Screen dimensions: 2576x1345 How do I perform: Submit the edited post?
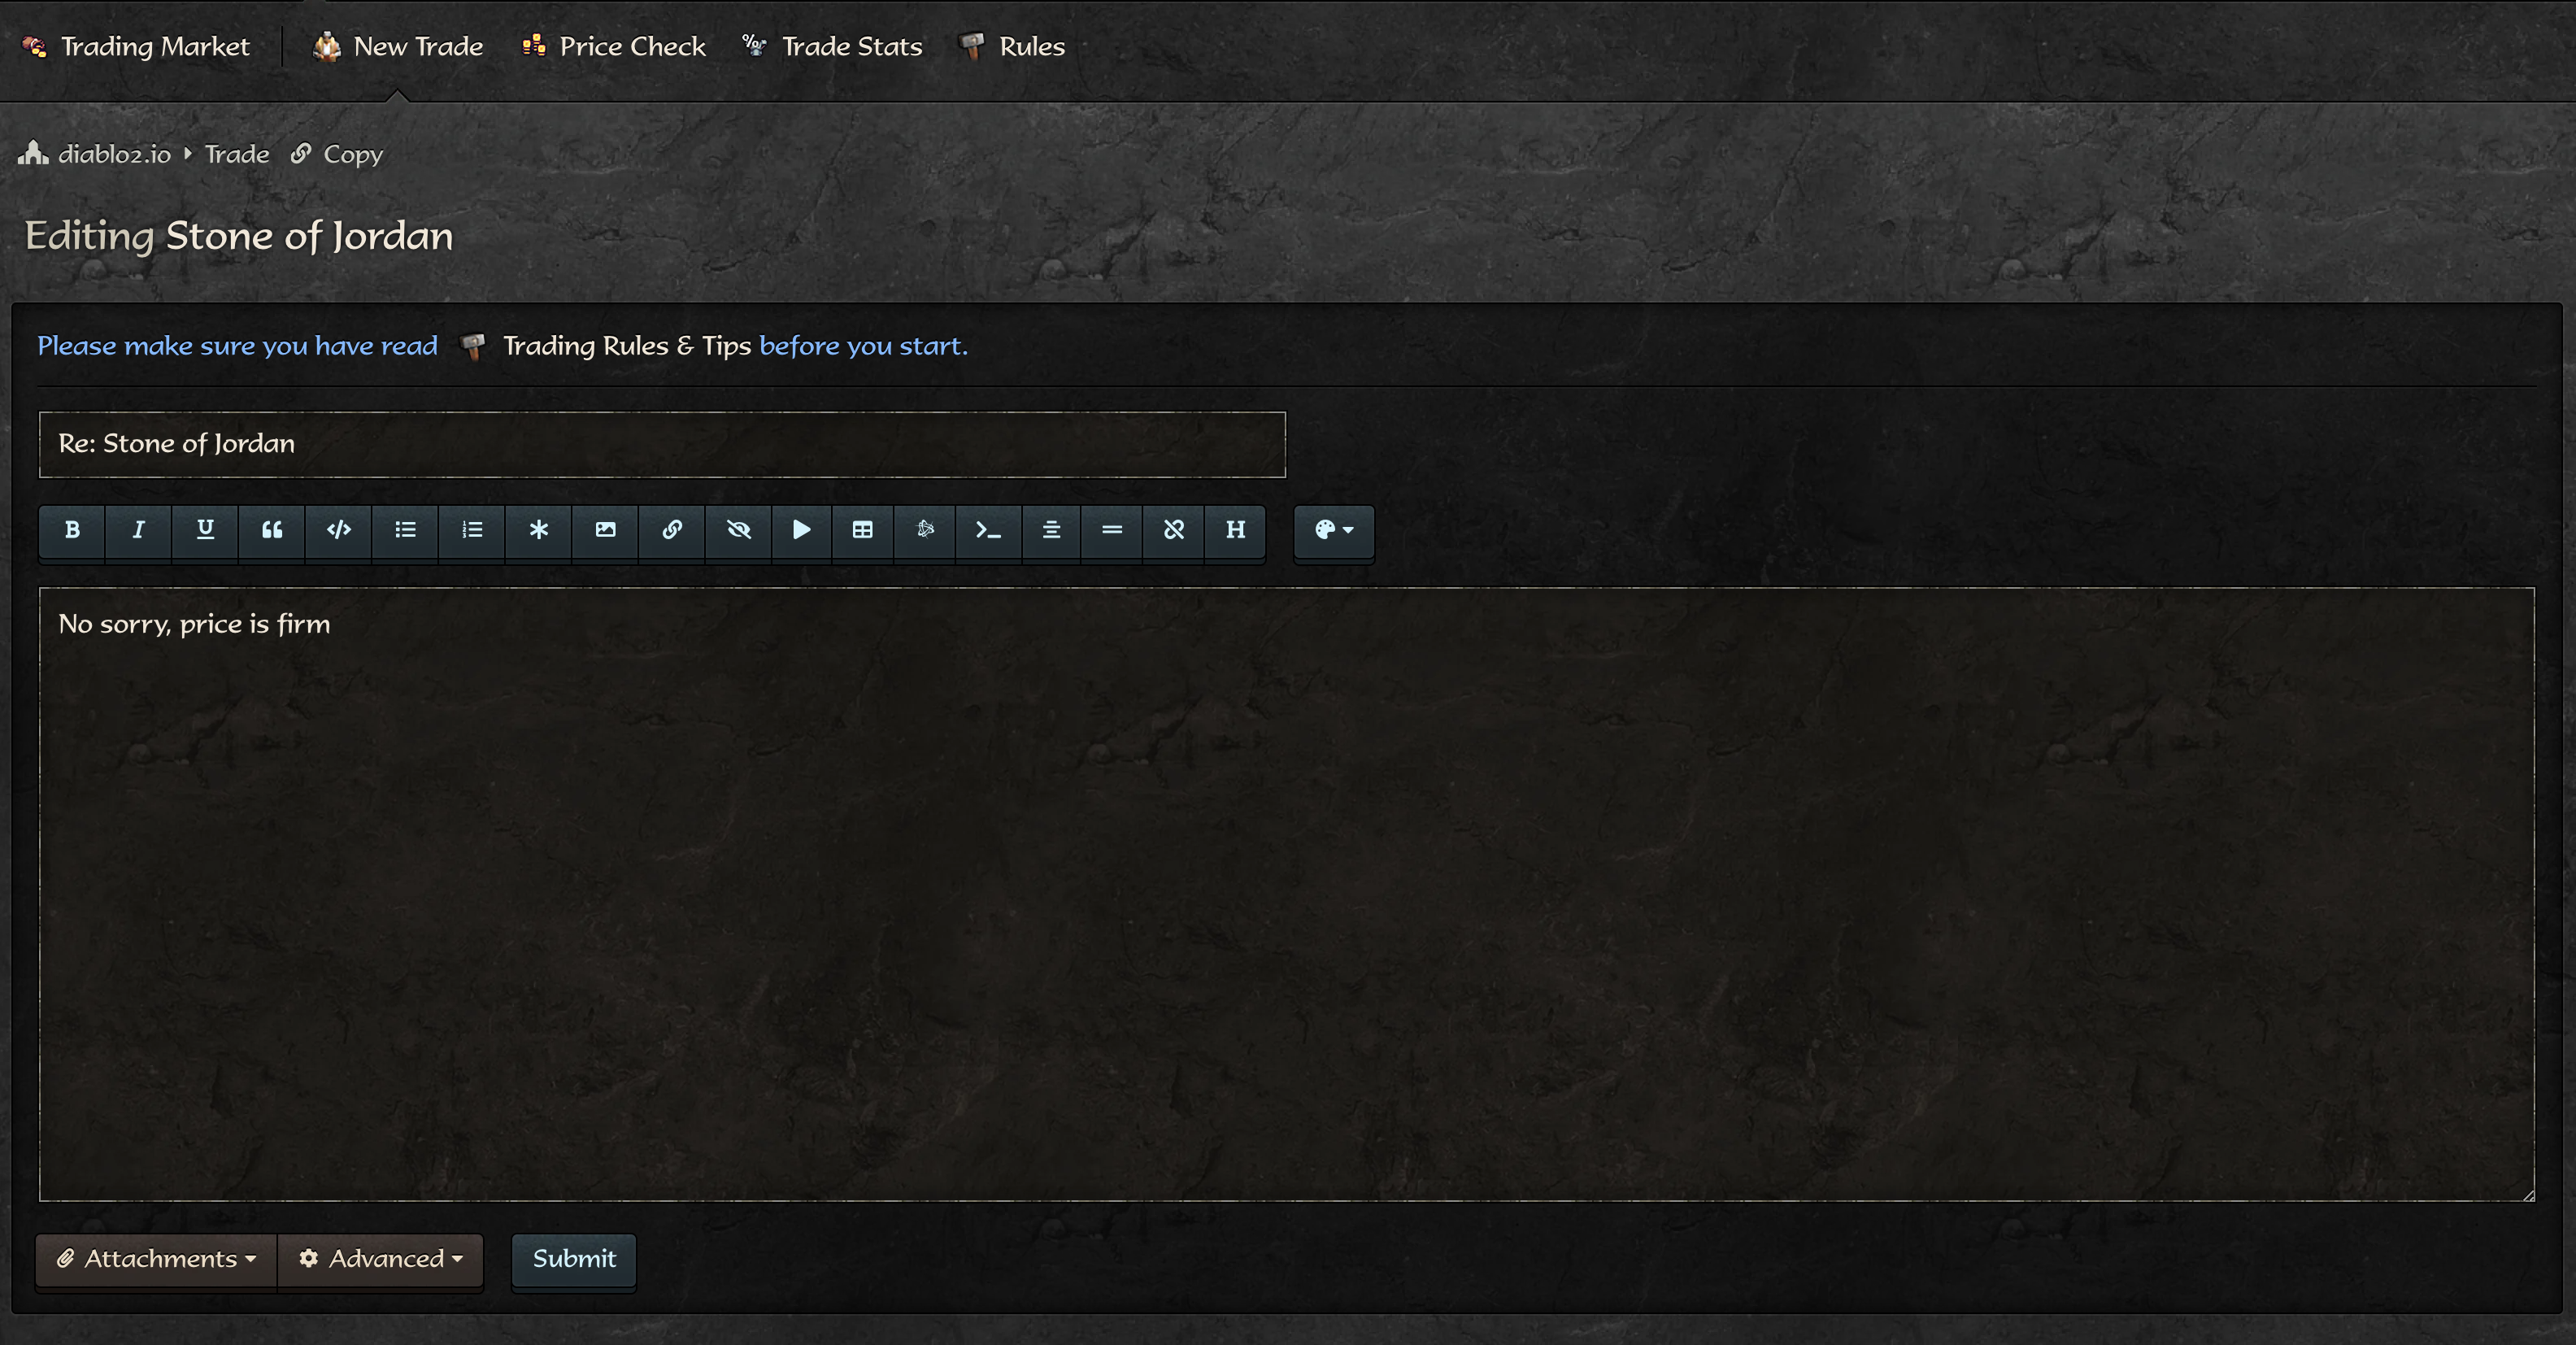(x=574, y=1259)
